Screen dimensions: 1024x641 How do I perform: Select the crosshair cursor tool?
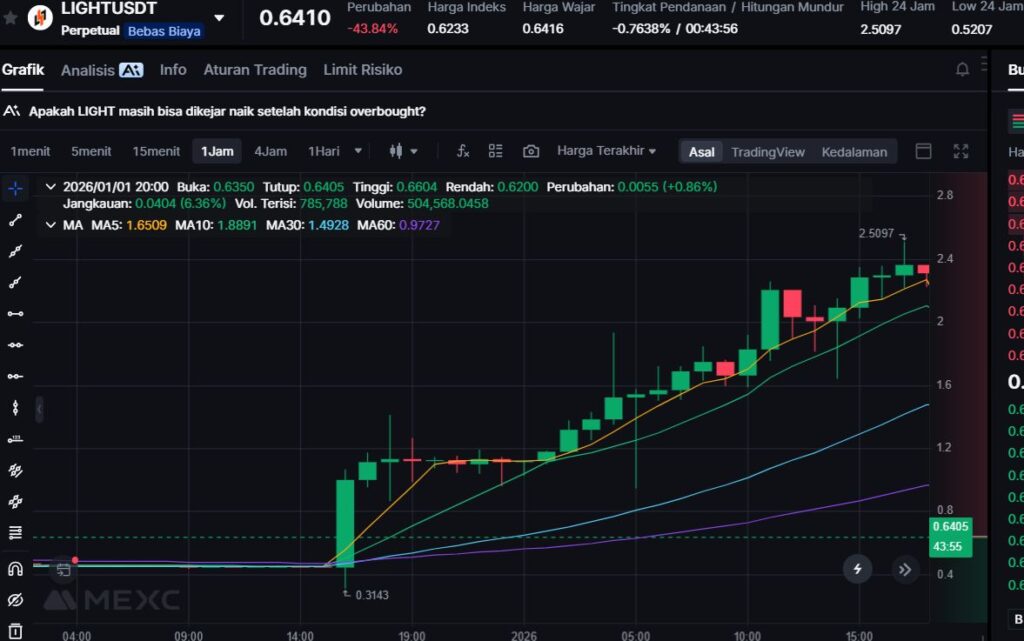15,188
